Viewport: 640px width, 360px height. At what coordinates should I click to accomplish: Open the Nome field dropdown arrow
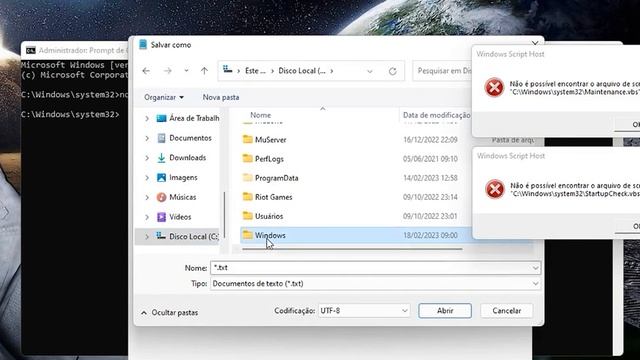[535, 268]
